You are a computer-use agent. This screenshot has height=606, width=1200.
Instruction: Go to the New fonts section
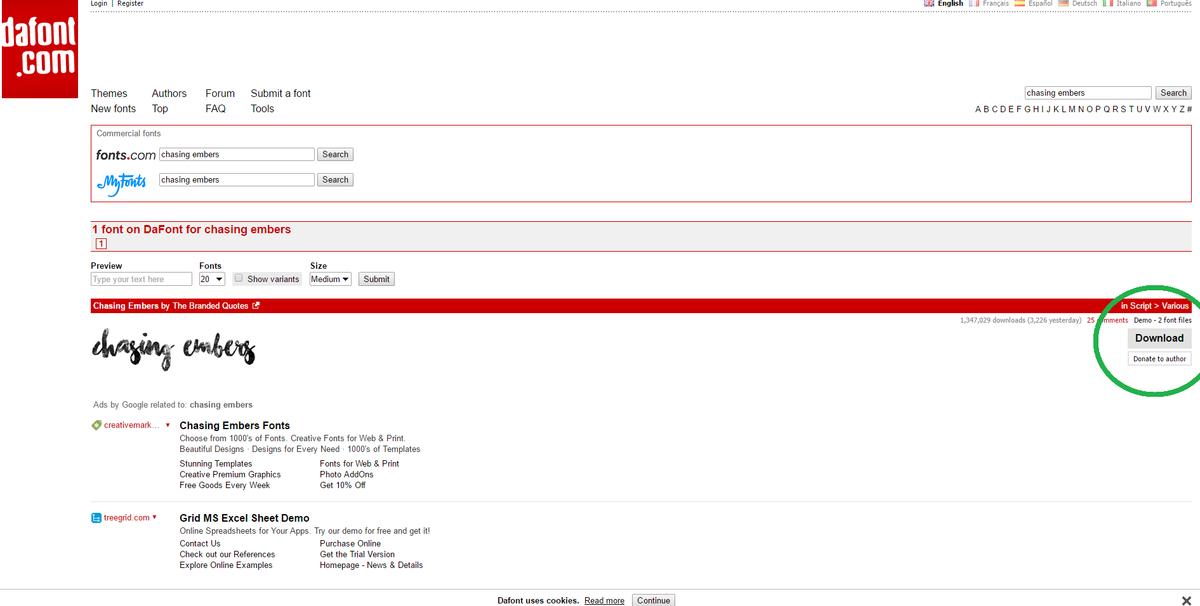113,108
